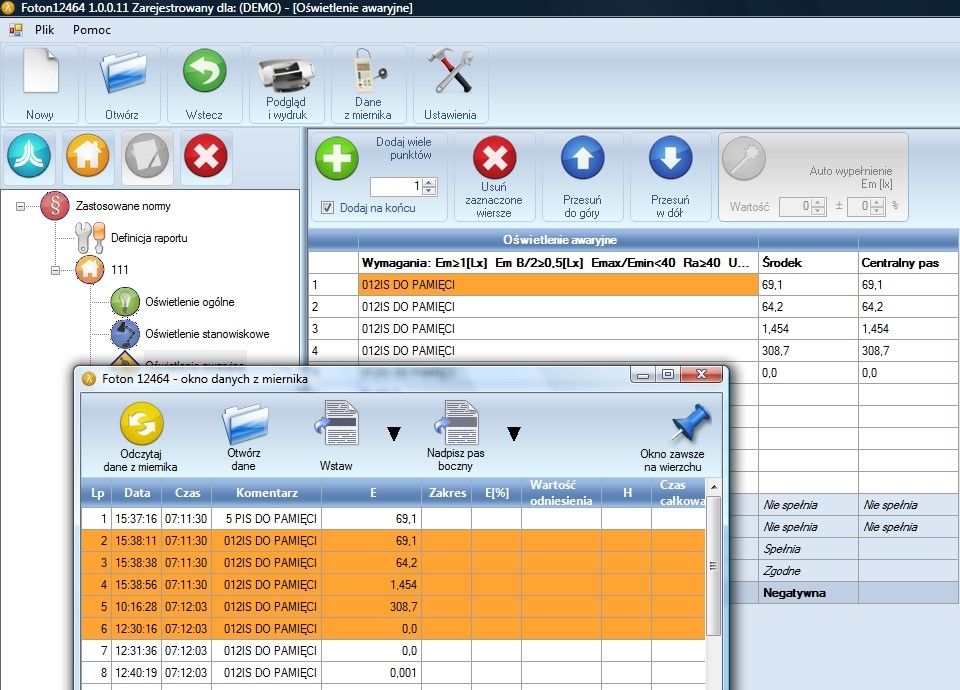Open the Podgląd i wydruk printer icon
960x690 pixels.
pos(286,75)
